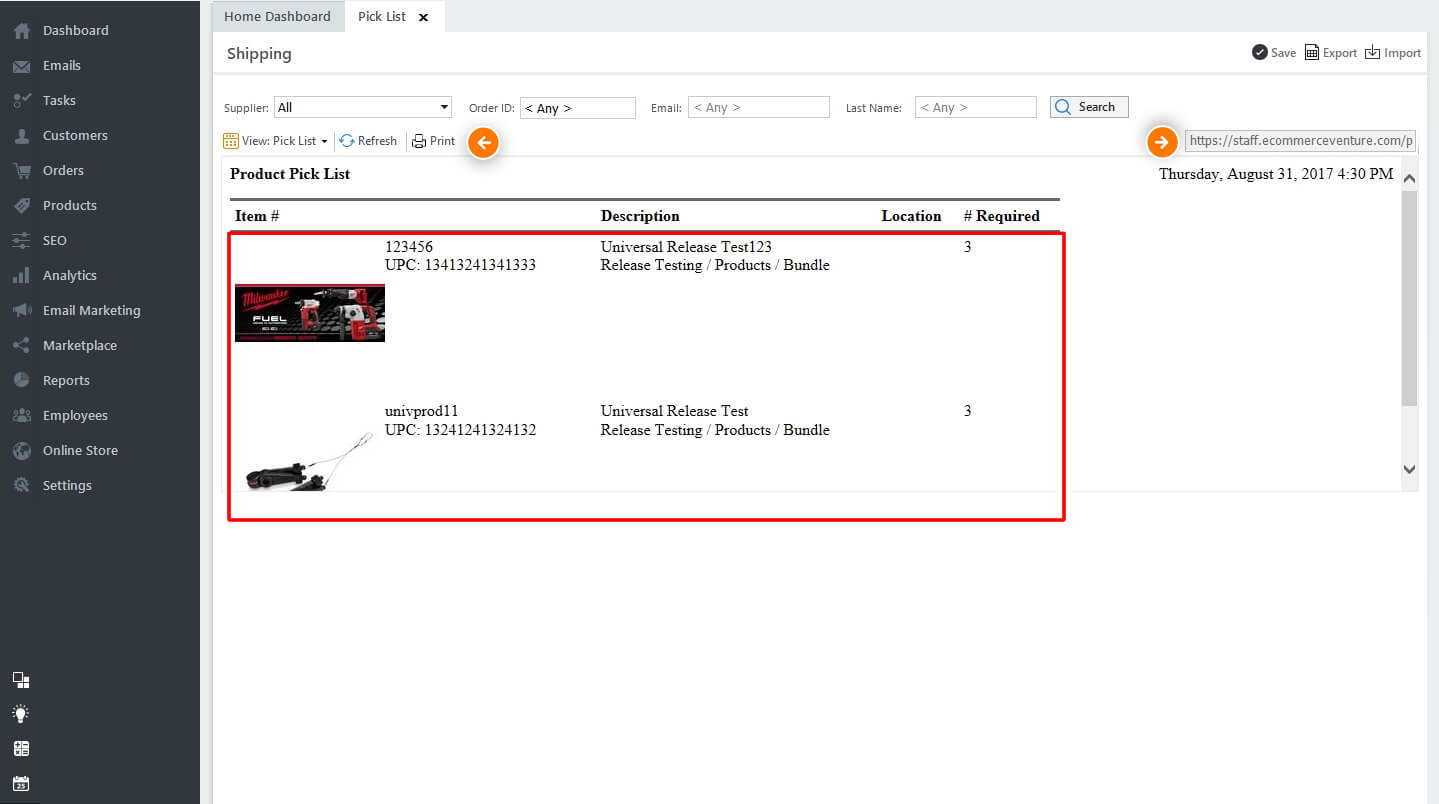Click the Orders shopping cart icon
This screenshot has height=804, width=1439.
(21, 171)
